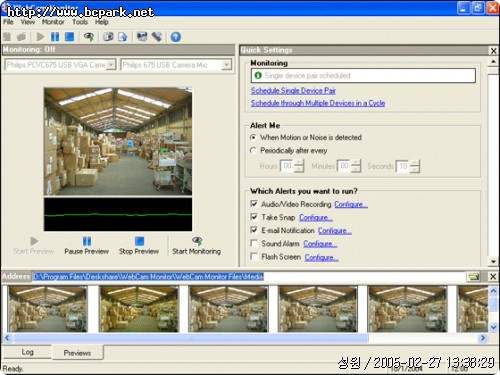Click the monitor settings toolbar icon
Image resolution: width=500 pixels, height=375 pixels.
click(142, 37)
